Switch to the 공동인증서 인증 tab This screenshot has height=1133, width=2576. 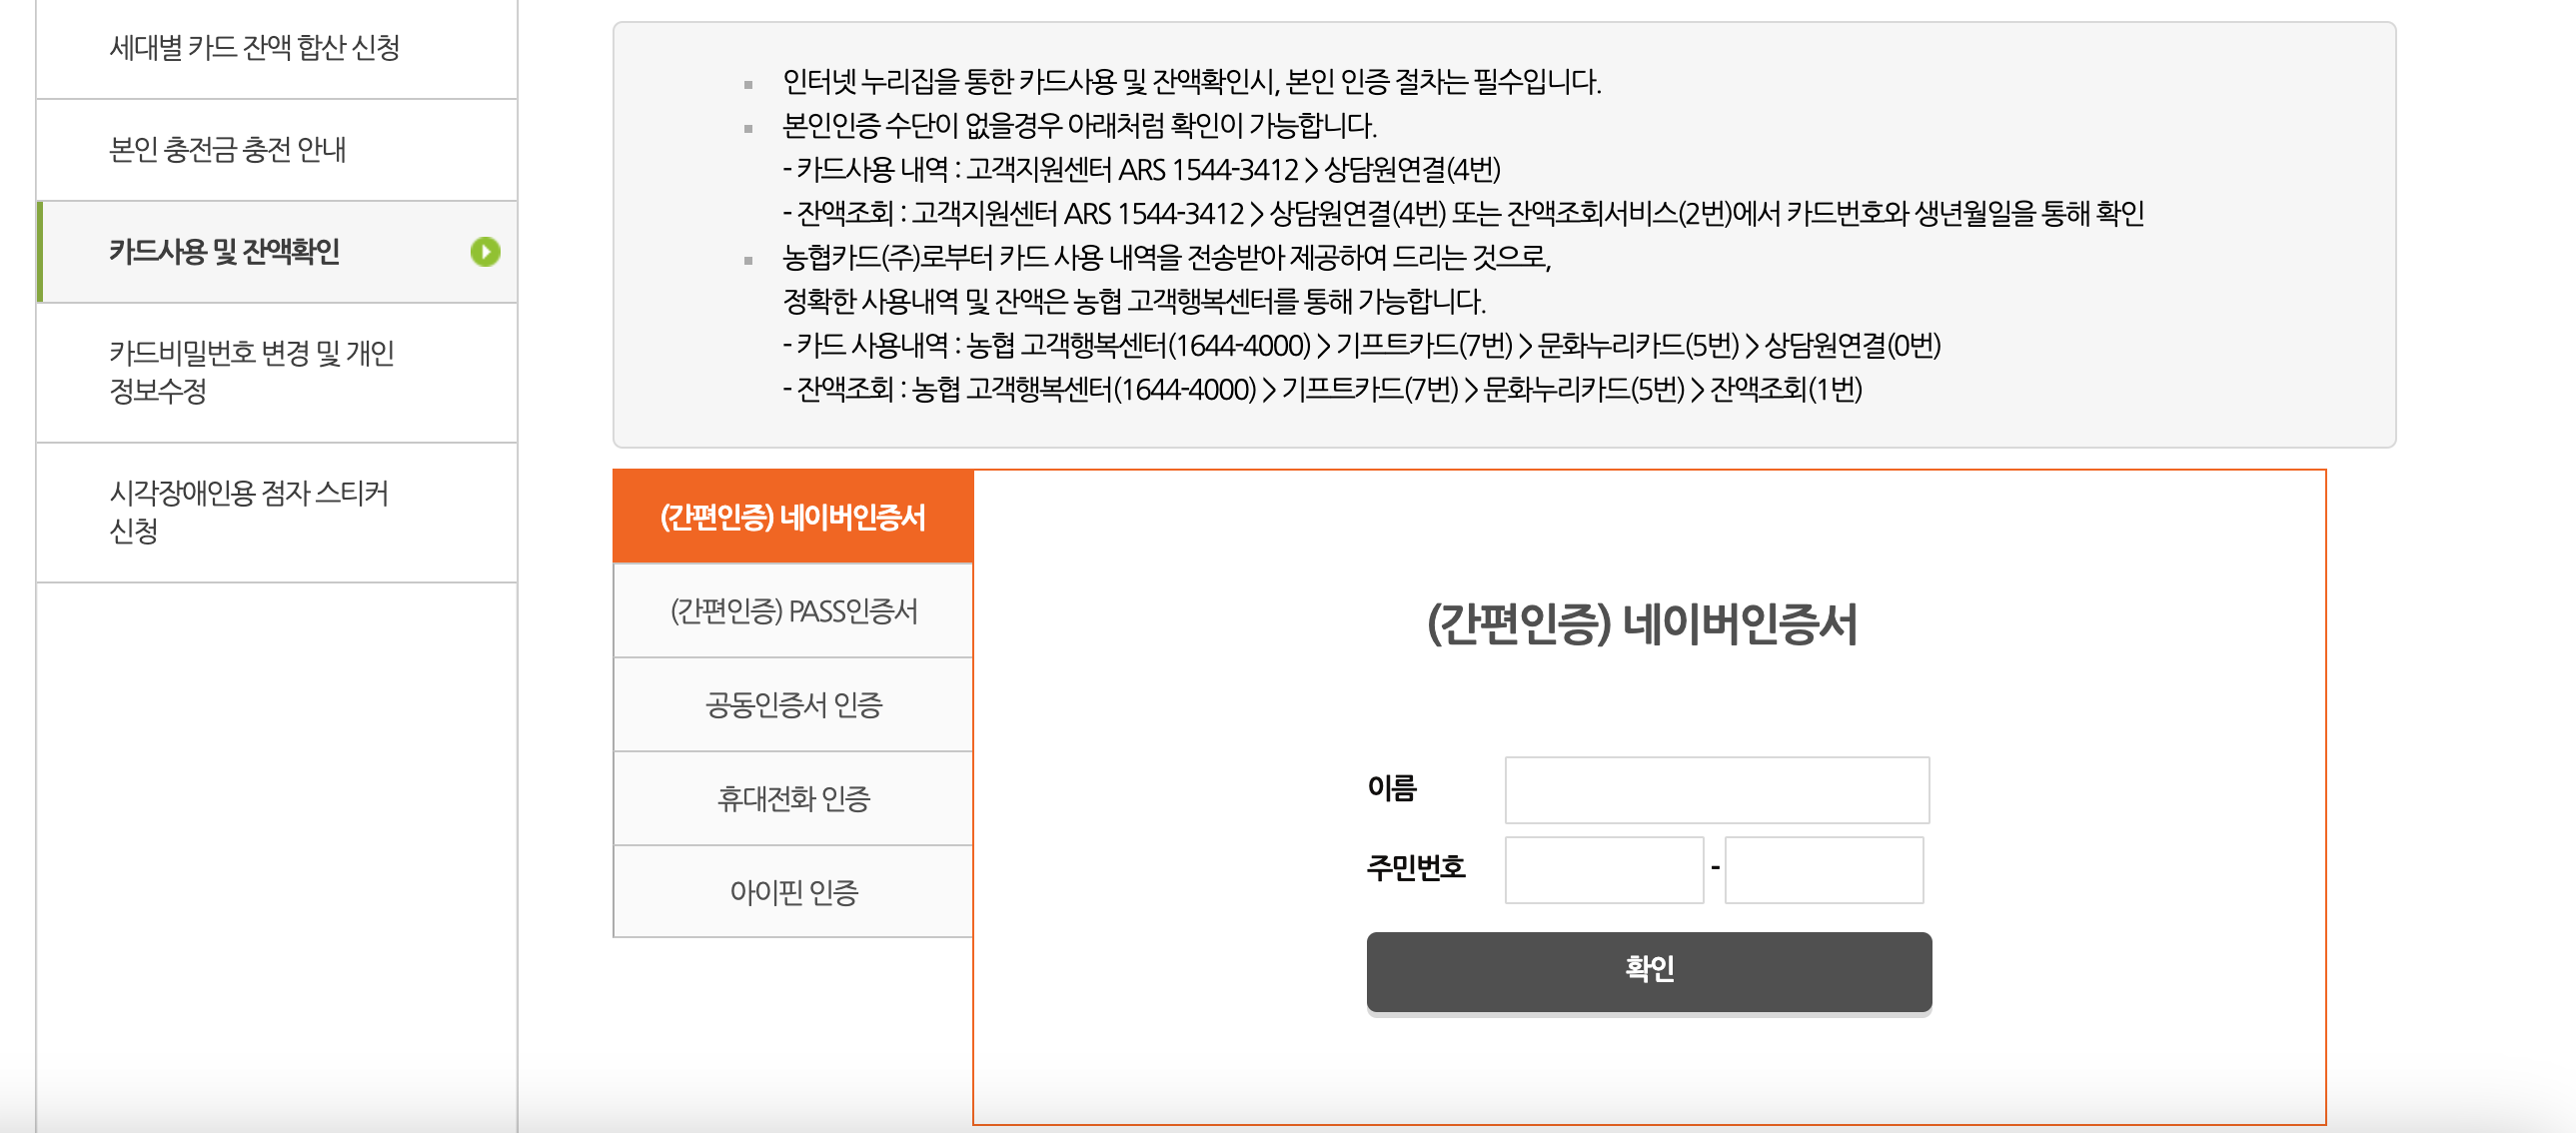pos(793,705)
